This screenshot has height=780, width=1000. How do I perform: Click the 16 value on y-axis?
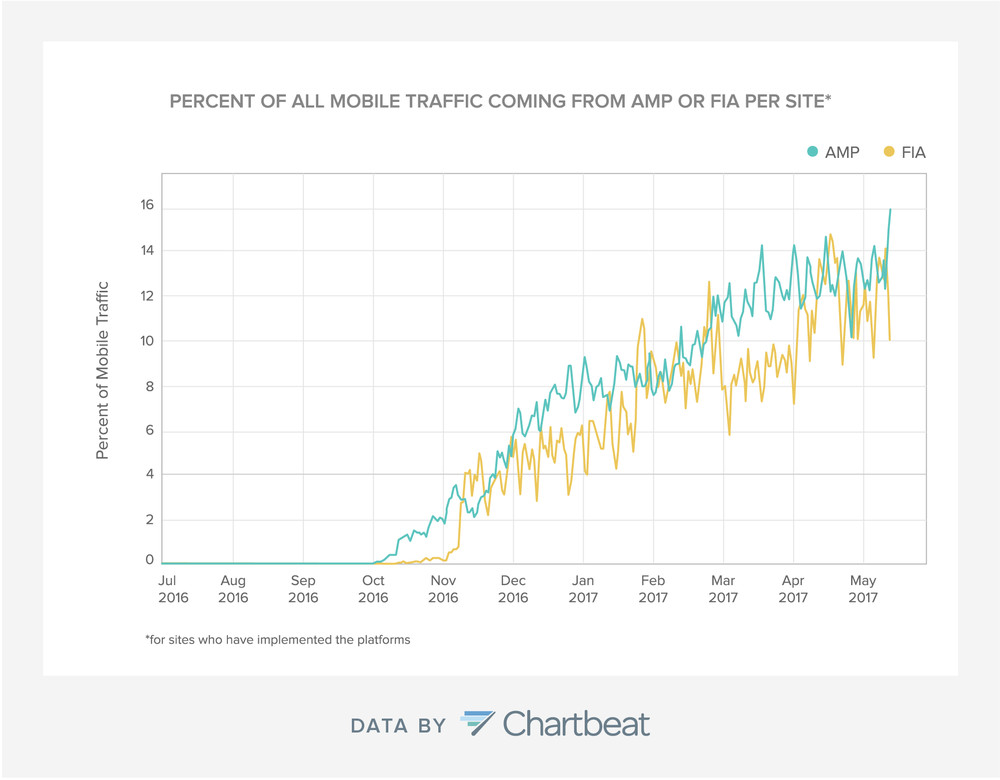(147, 205)
